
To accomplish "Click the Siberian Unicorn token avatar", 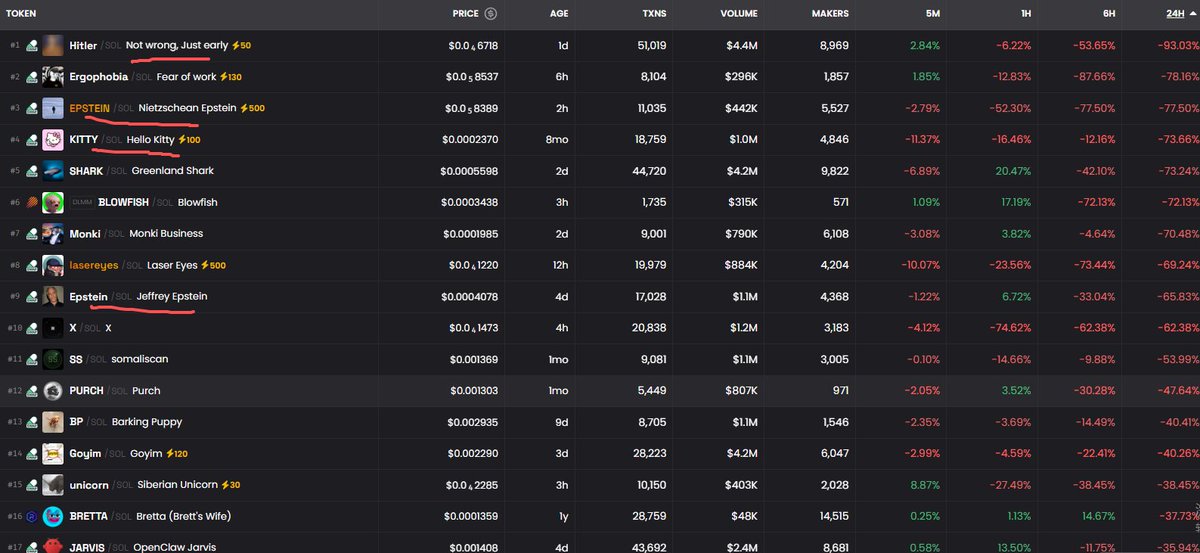I will point(53,485).
